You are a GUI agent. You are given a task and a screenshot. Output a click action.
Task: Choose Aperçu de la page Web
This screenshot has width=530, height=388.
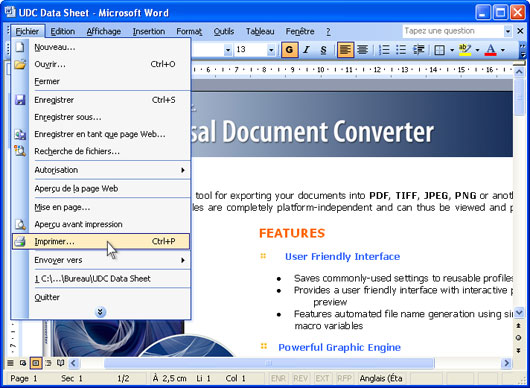coord(101,189)
